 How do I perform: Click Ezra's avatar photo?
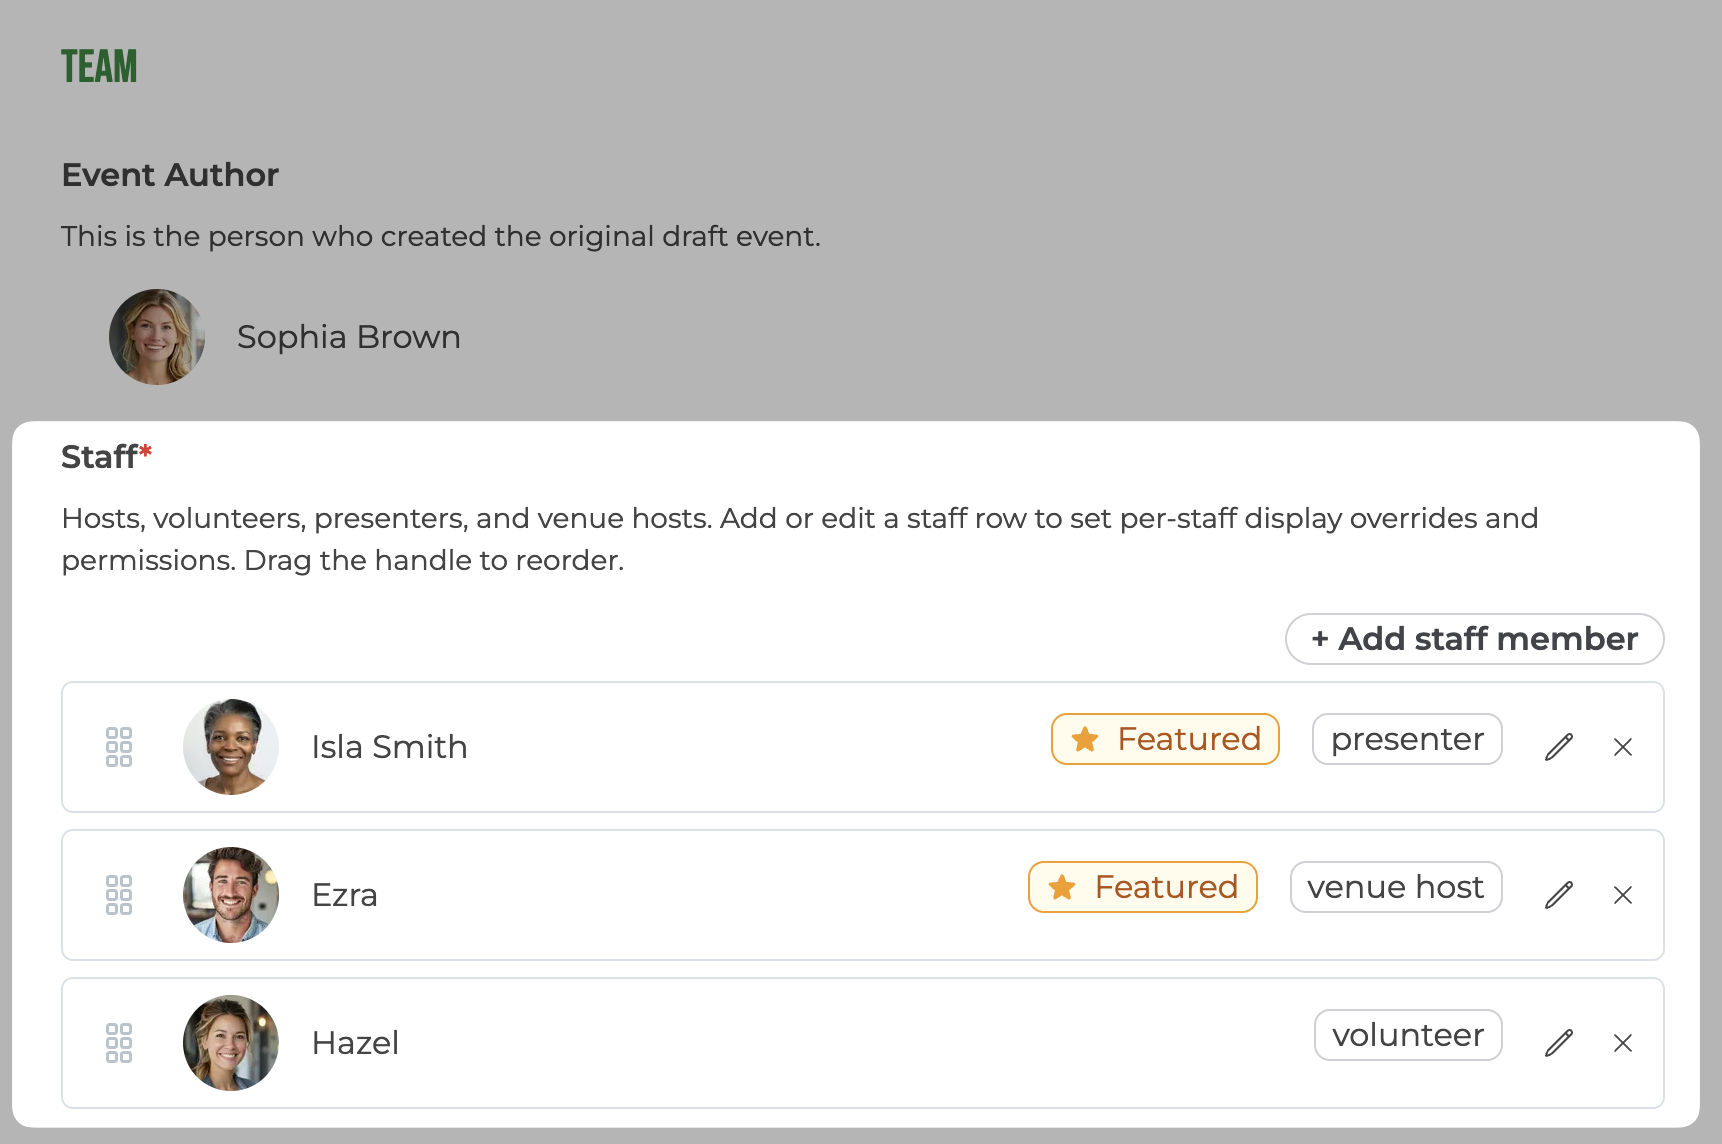point(231,895)
